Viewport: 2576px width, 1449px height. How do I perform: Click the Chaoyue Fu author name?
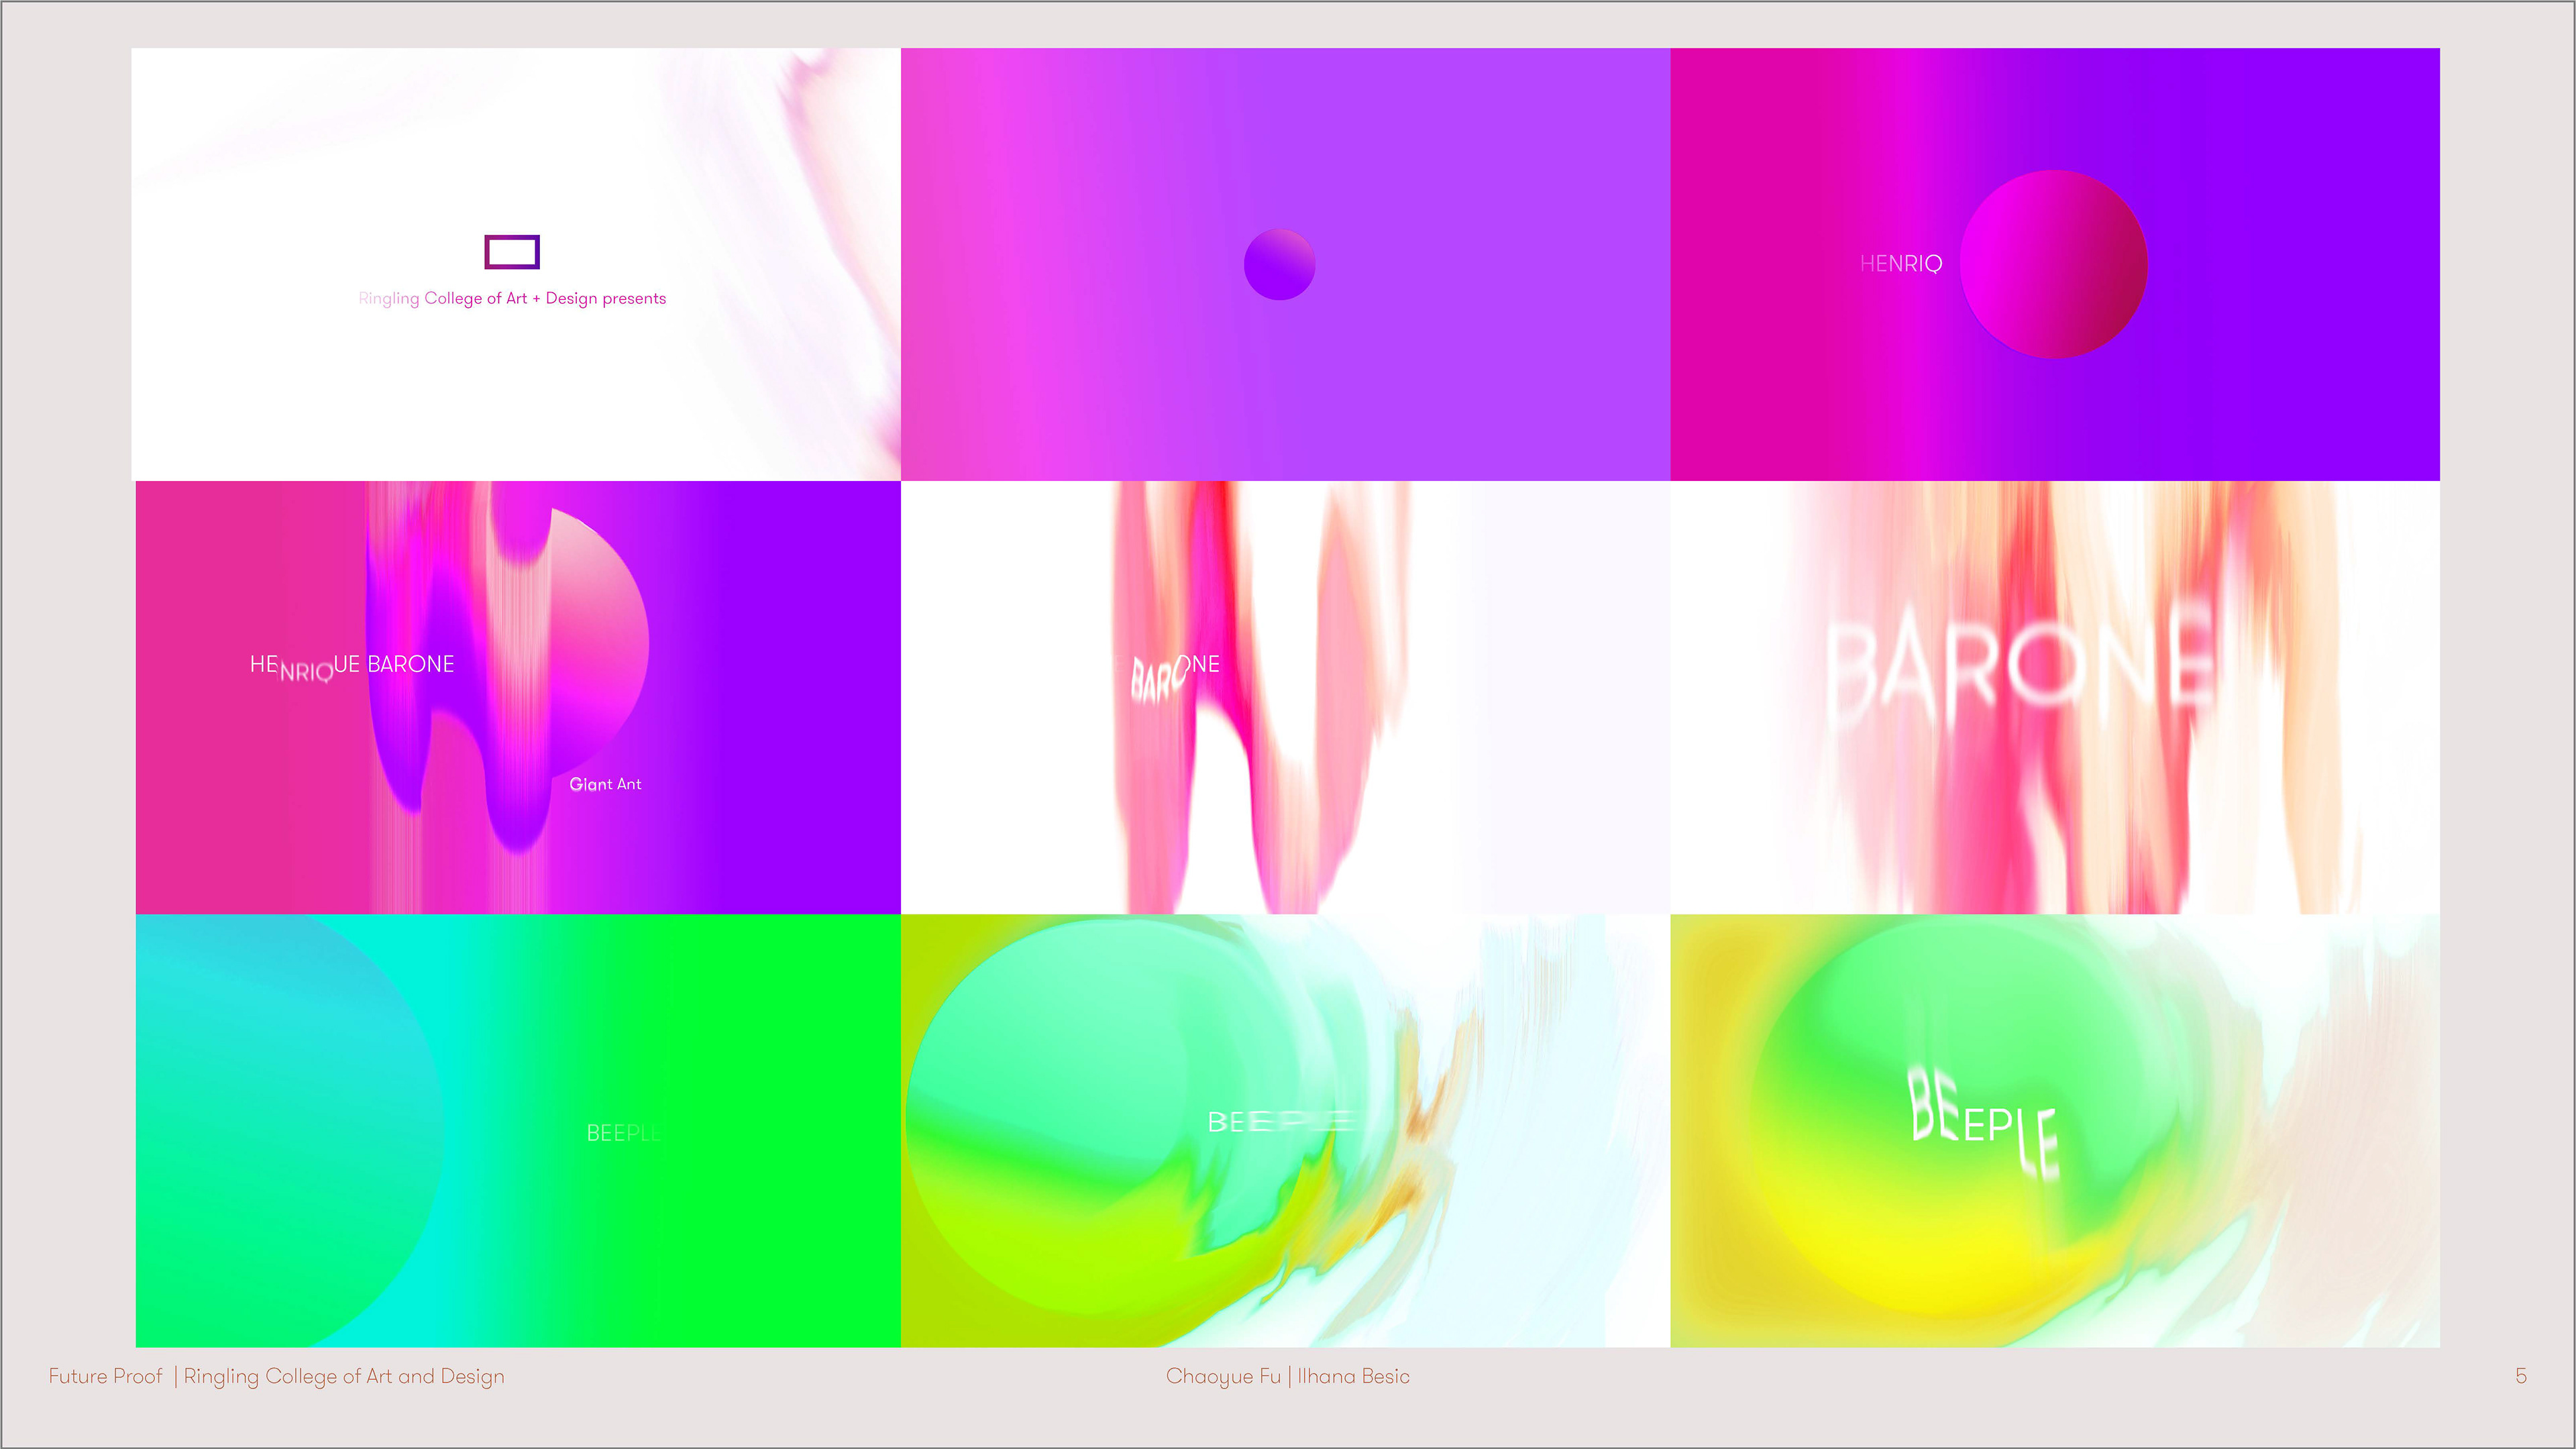coord(1223,1376)
